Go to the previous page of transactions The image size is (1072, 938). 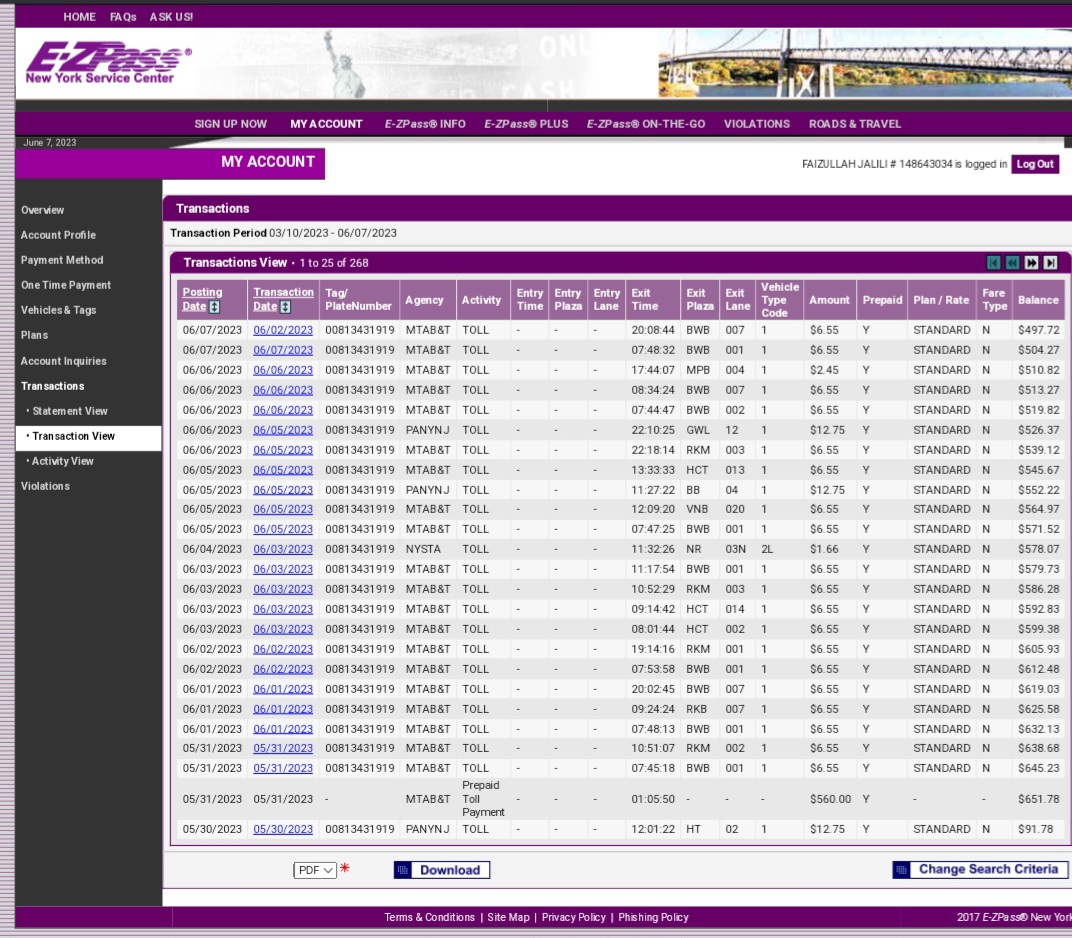coord(1013,263)
